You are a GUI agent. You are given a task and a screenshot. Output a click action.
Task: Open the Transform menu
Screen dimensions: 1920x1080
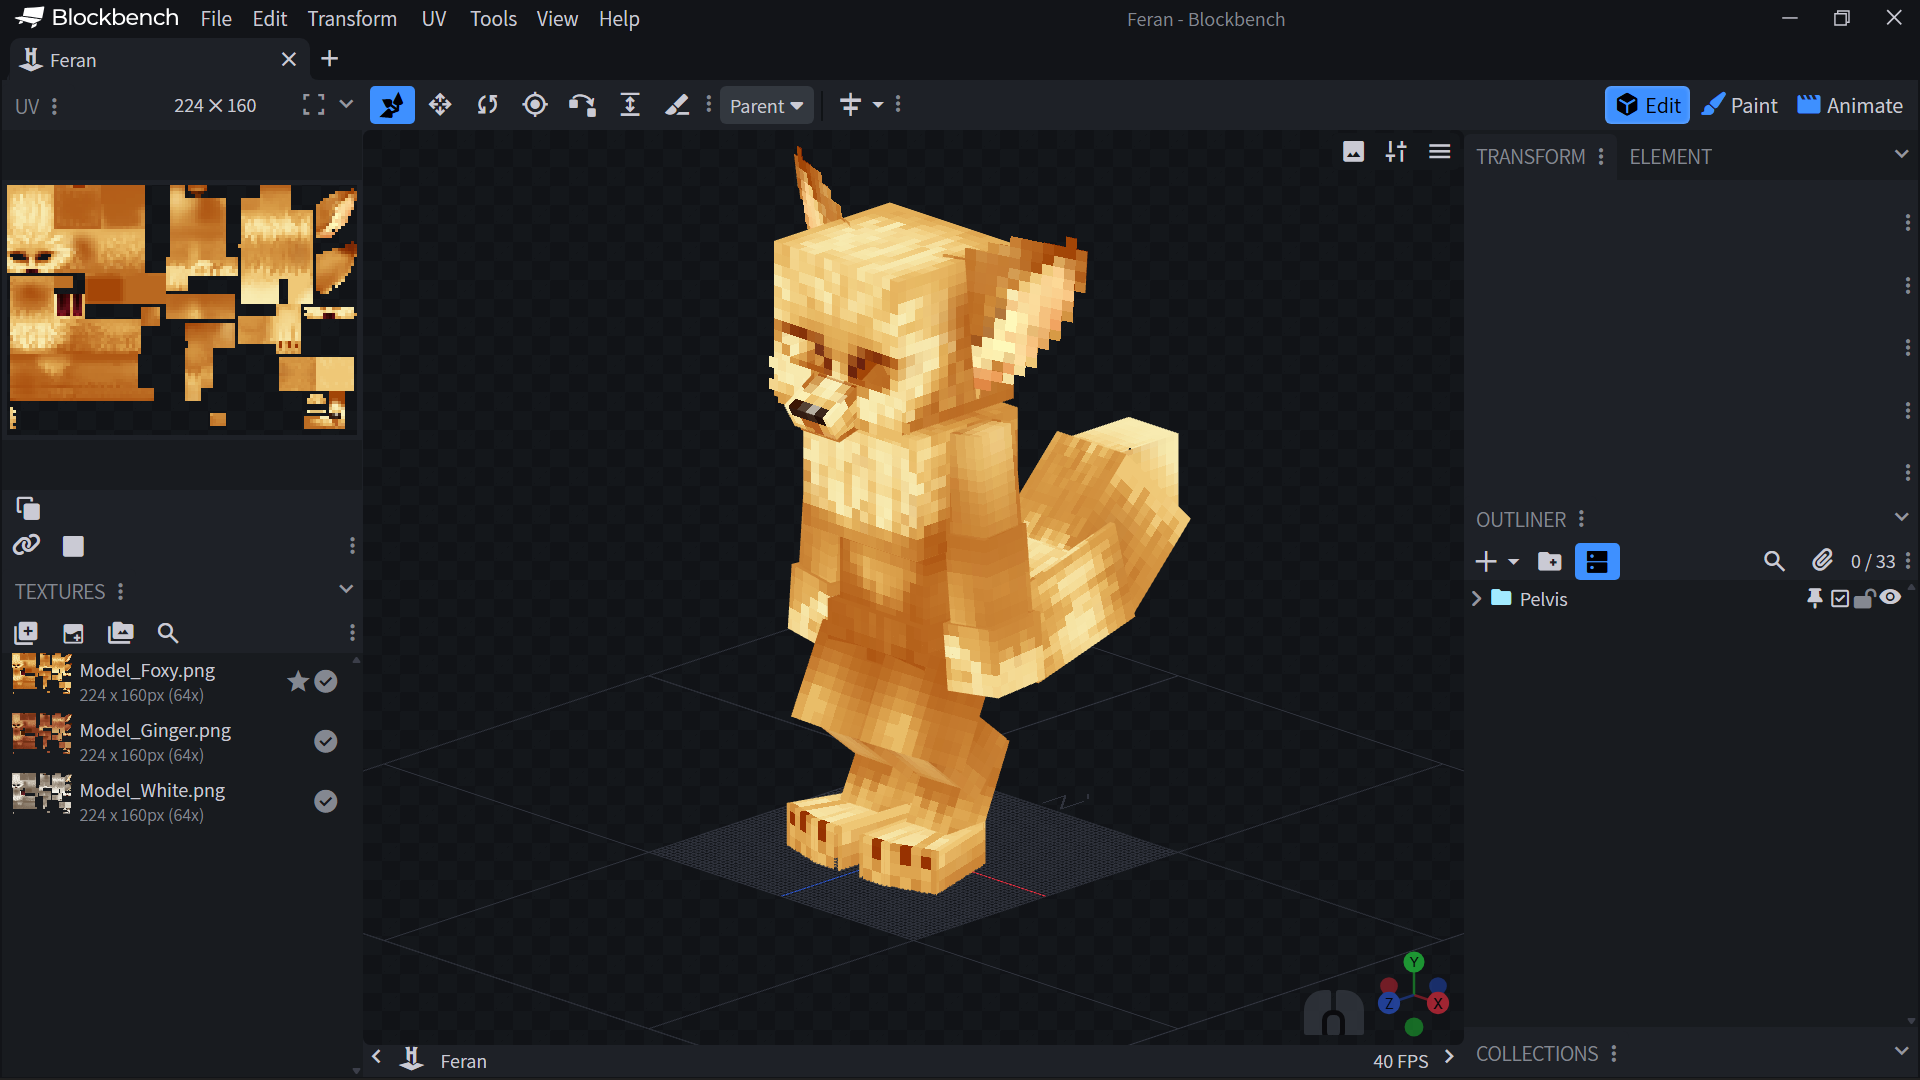[x=352, y=19]
